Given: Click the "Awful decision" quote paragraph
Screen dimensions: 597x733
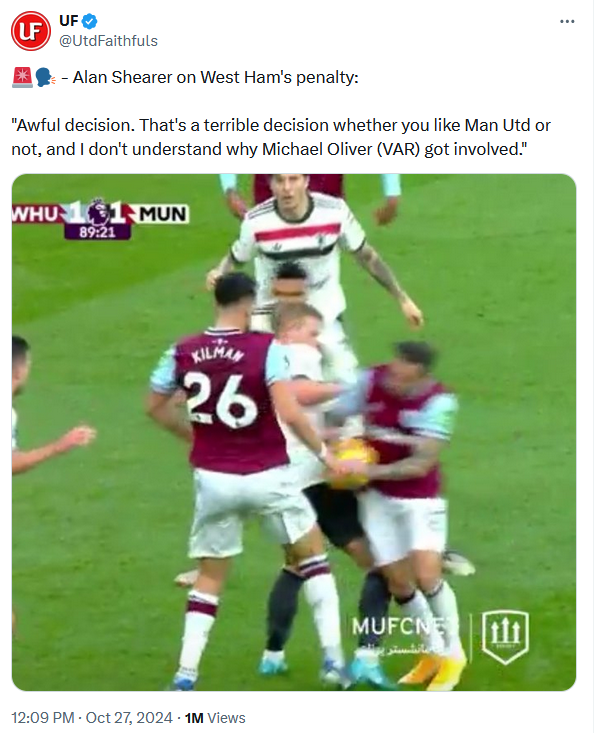Looking at the screenshot, I should click(x=281, y=137).
